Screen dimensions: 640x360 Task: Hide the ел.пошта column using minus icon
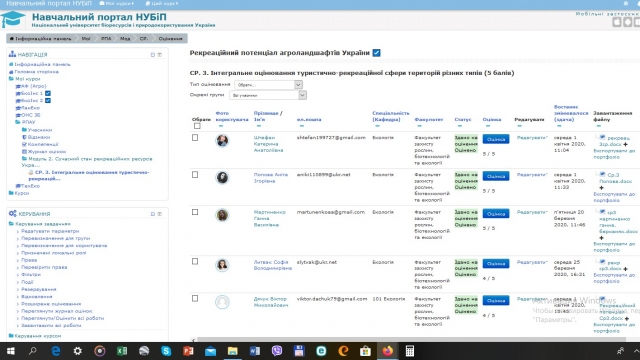[x=302, y=126]
